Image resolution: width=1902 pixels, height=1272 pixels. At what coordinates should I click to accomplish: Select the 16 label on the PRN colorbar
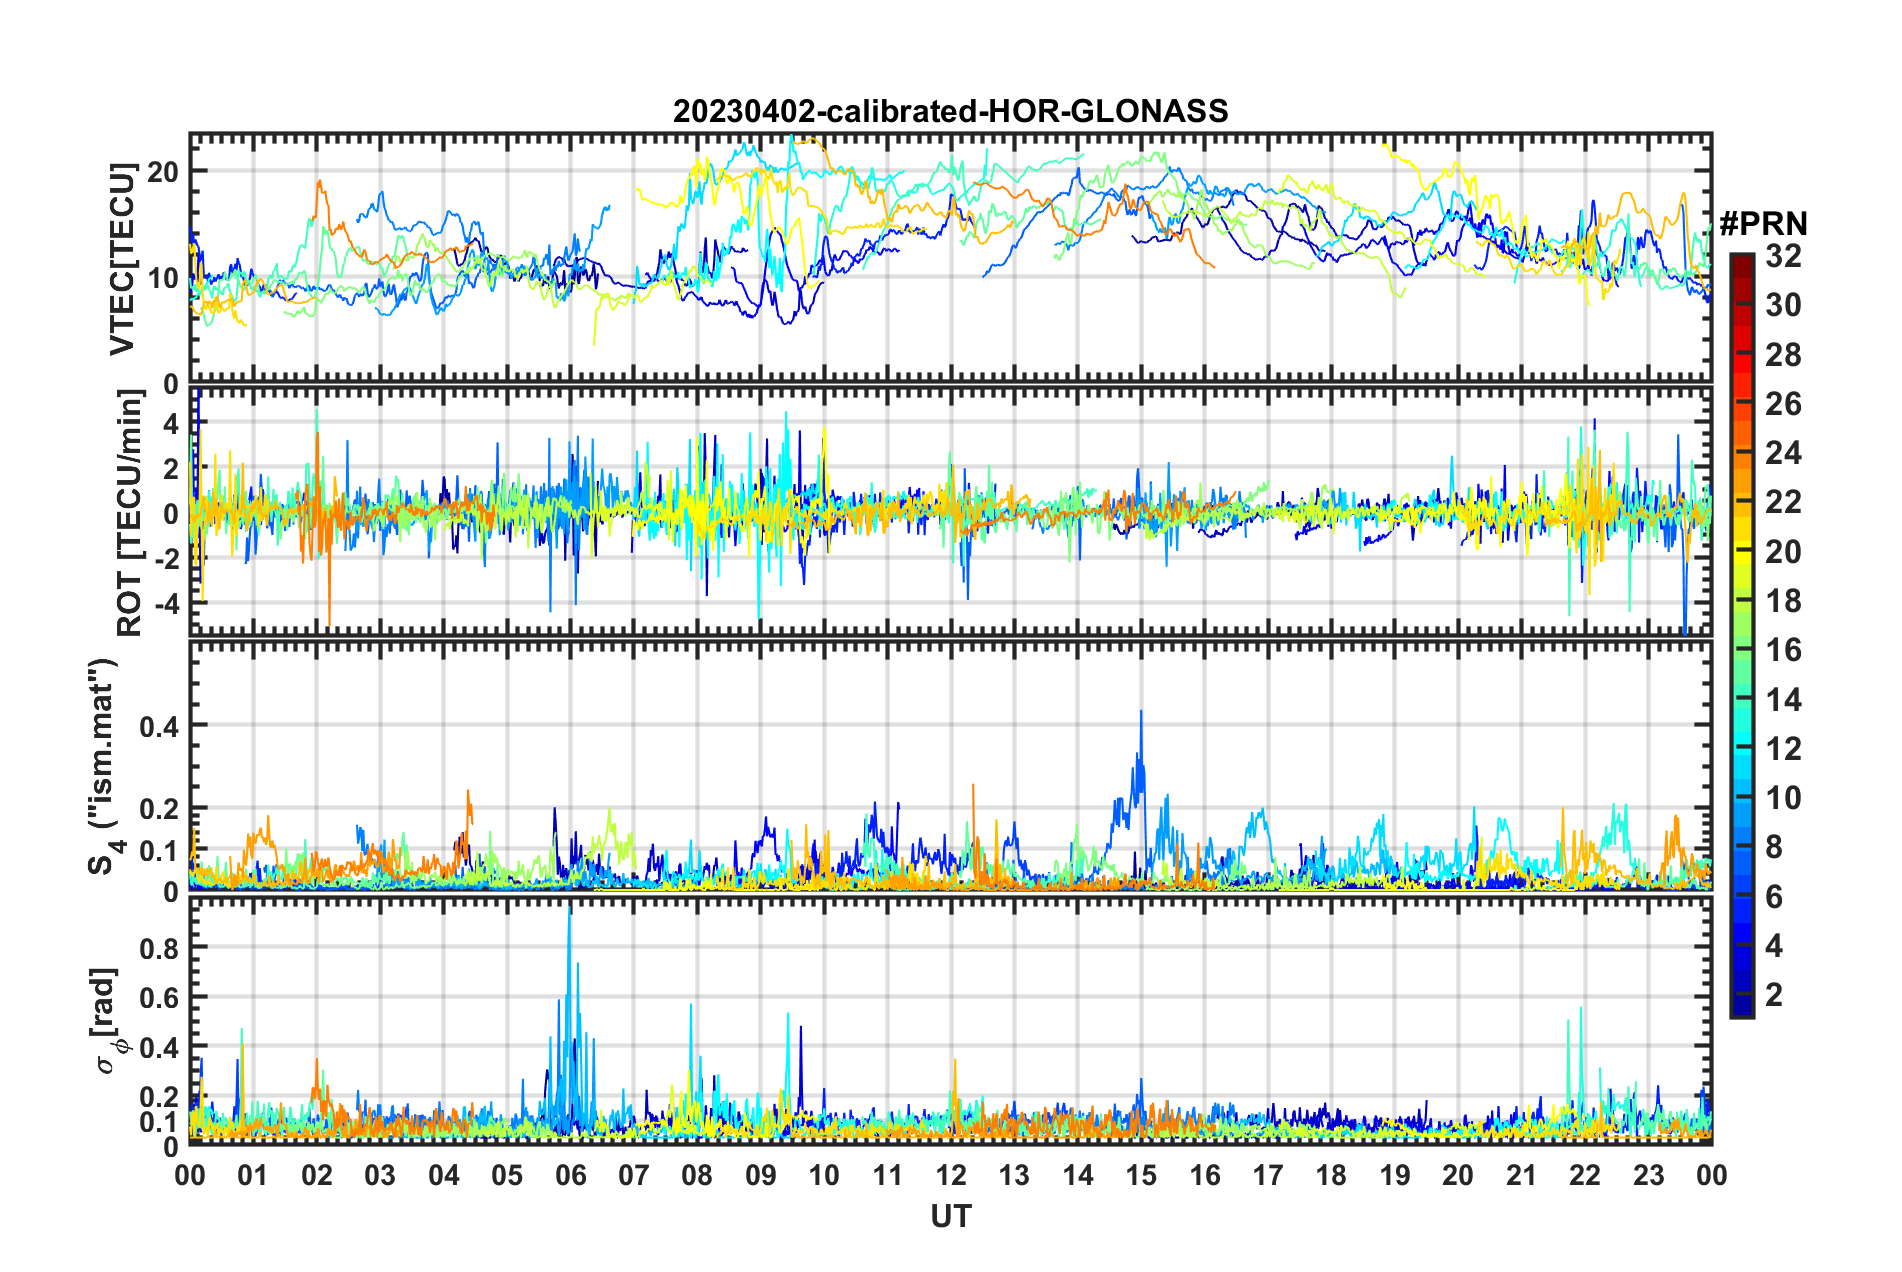point(1784,650)
